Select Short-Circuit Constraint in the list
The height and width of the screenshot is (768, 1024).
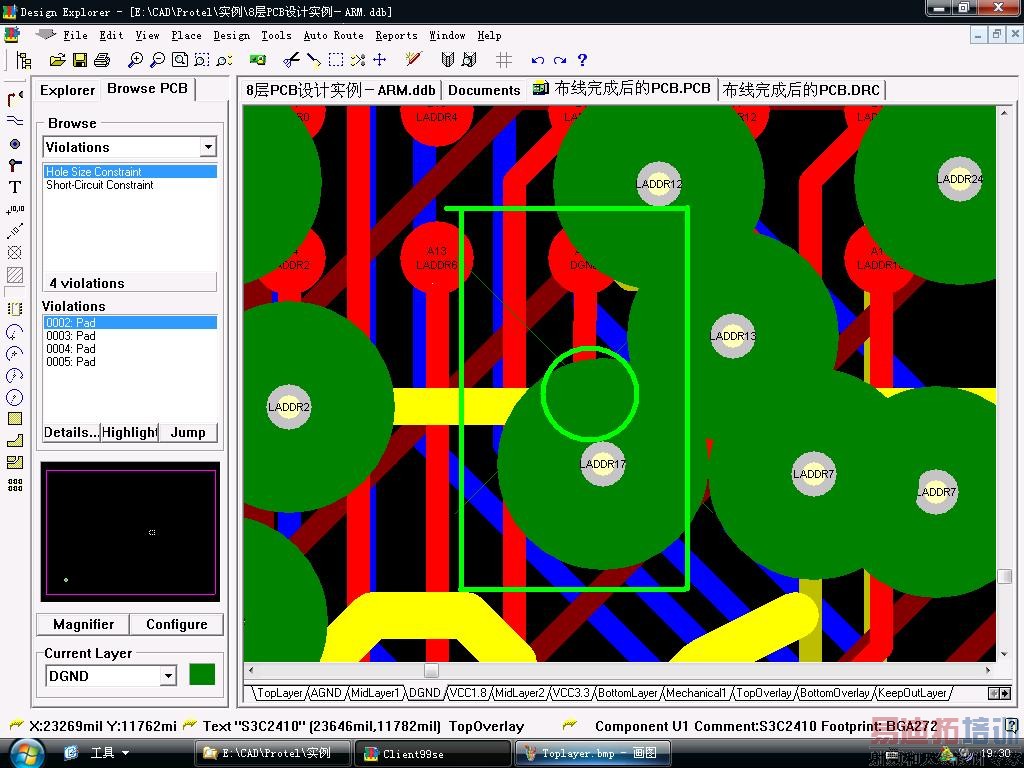point(100,185)
